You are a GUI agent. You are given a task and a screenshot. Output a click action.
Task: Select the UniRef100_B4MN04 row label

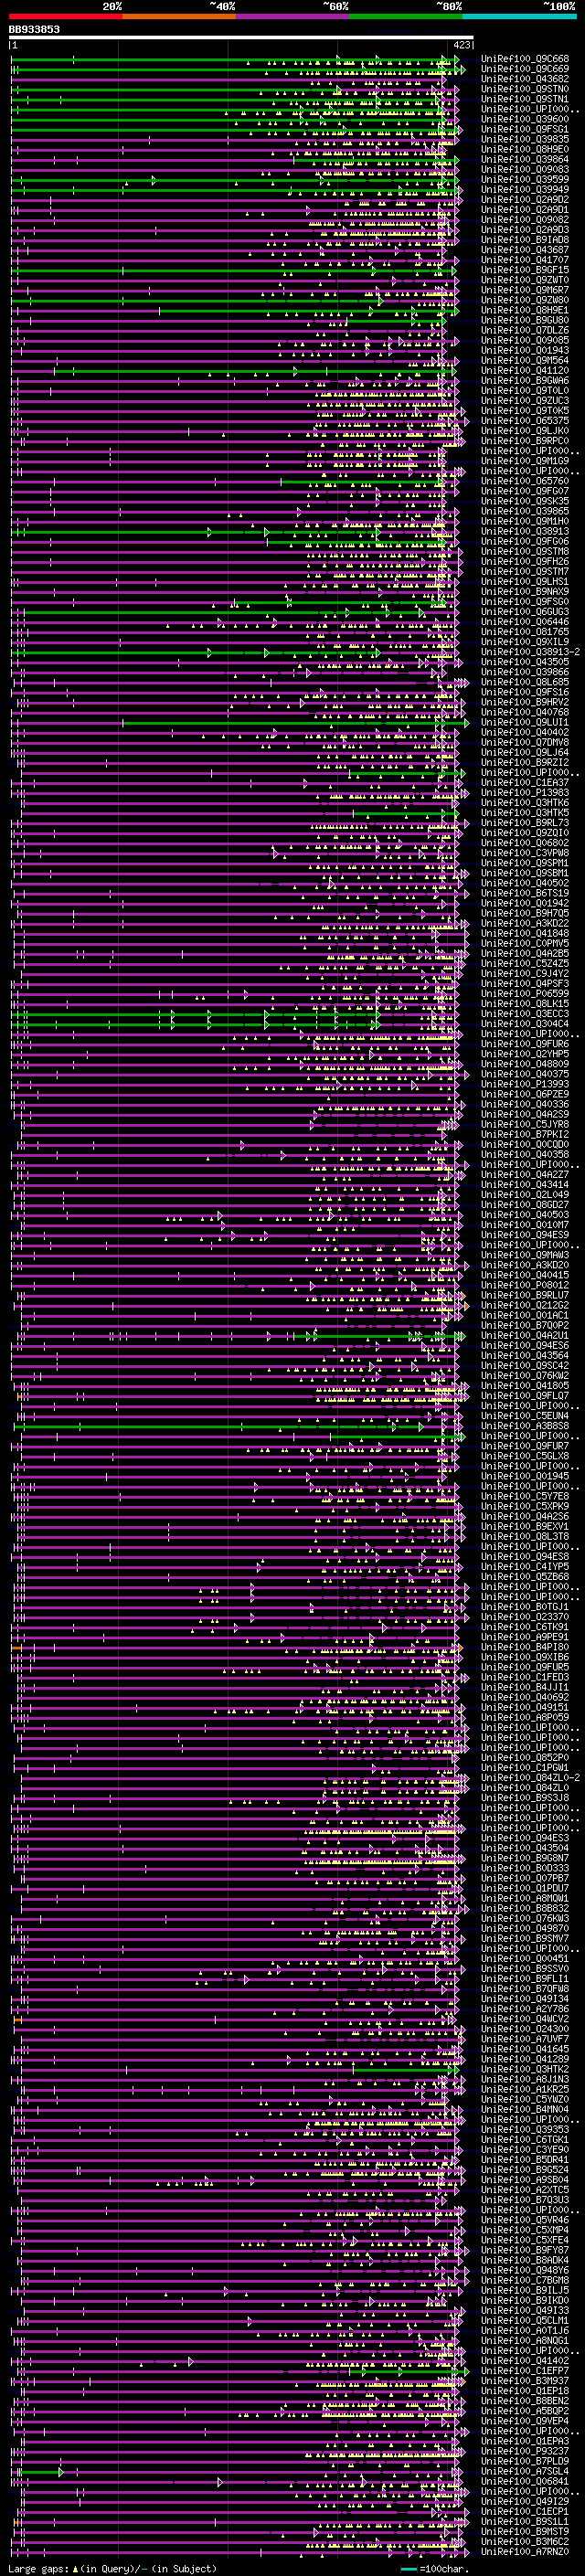pyautogui.click(x=525, y=2109)
